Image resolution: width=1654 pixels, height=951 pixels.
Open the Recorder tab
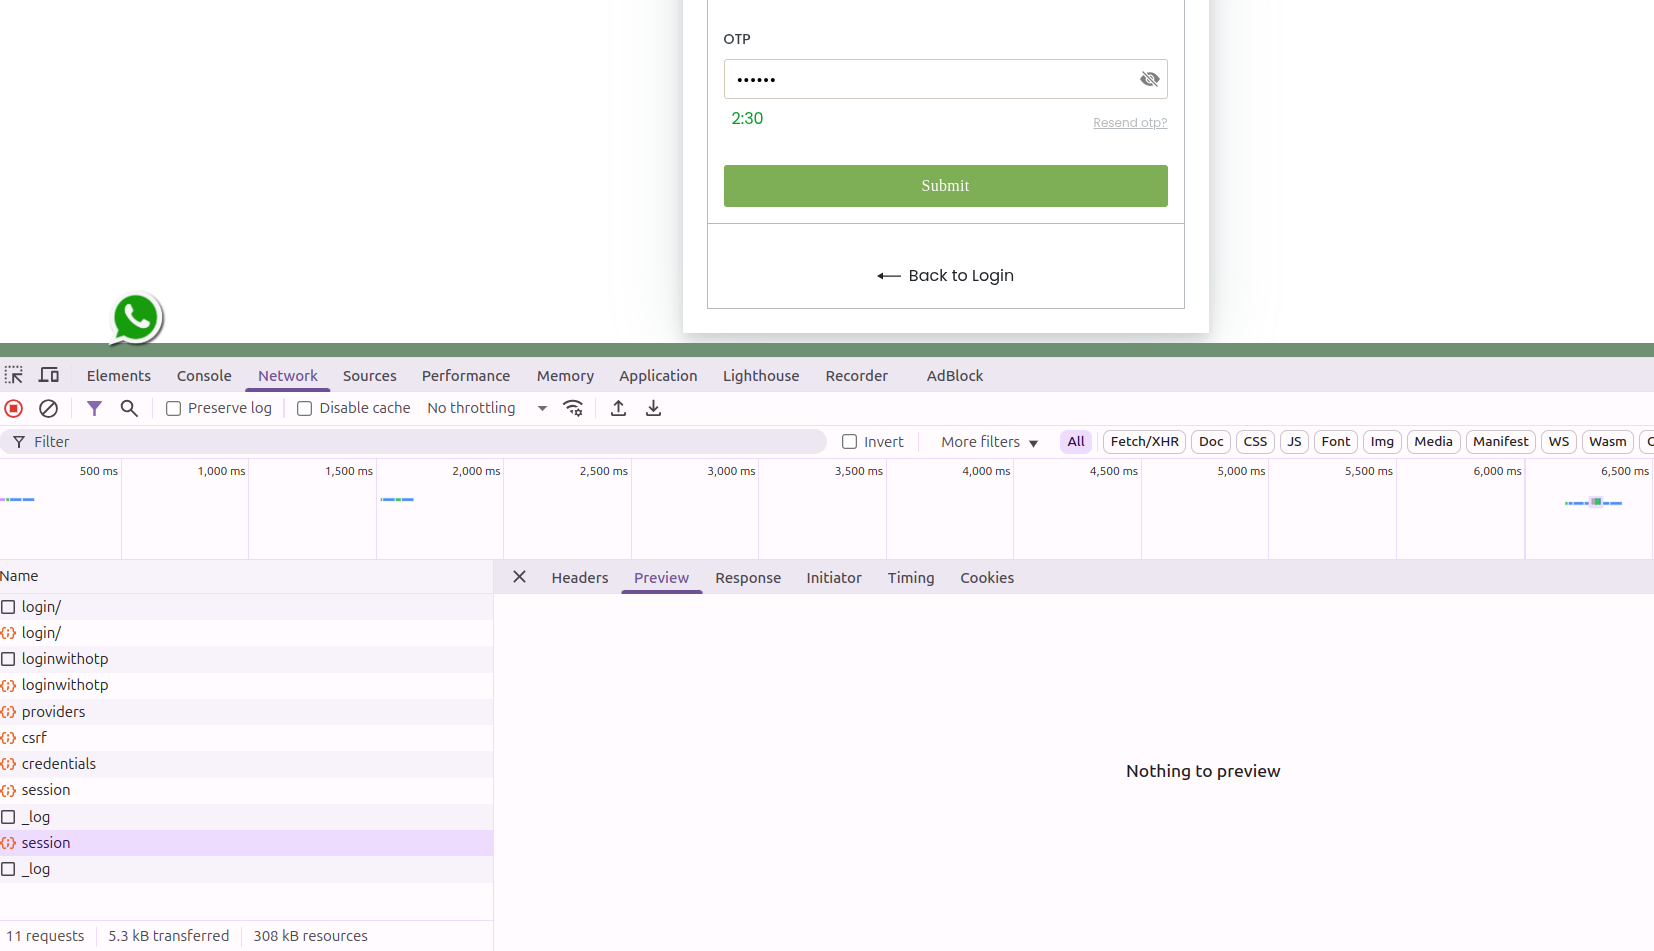tap(857, 376)
